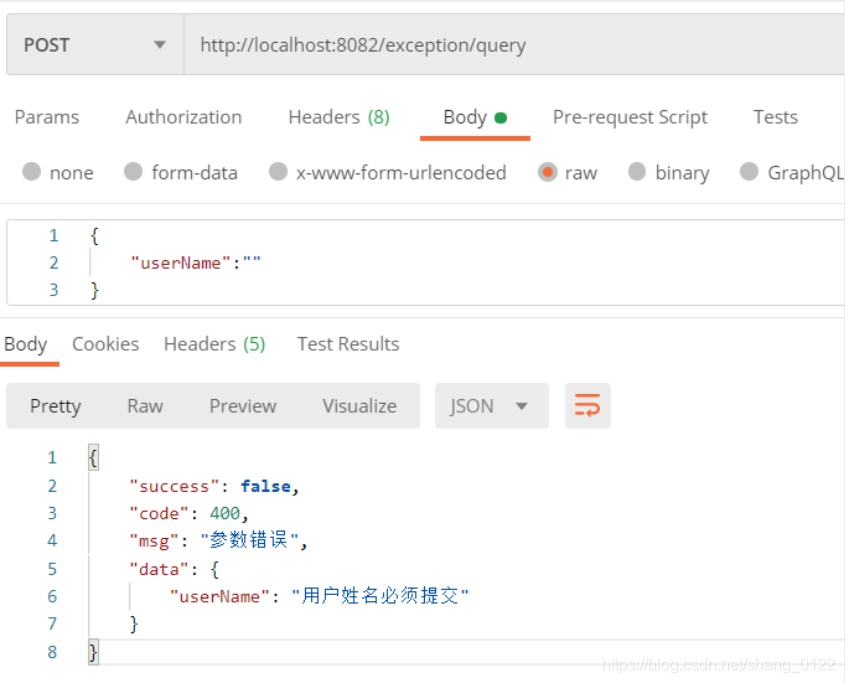Open the POST method dropdown
This screenshot has height=683, width=845.
click(x=95, y=45)
